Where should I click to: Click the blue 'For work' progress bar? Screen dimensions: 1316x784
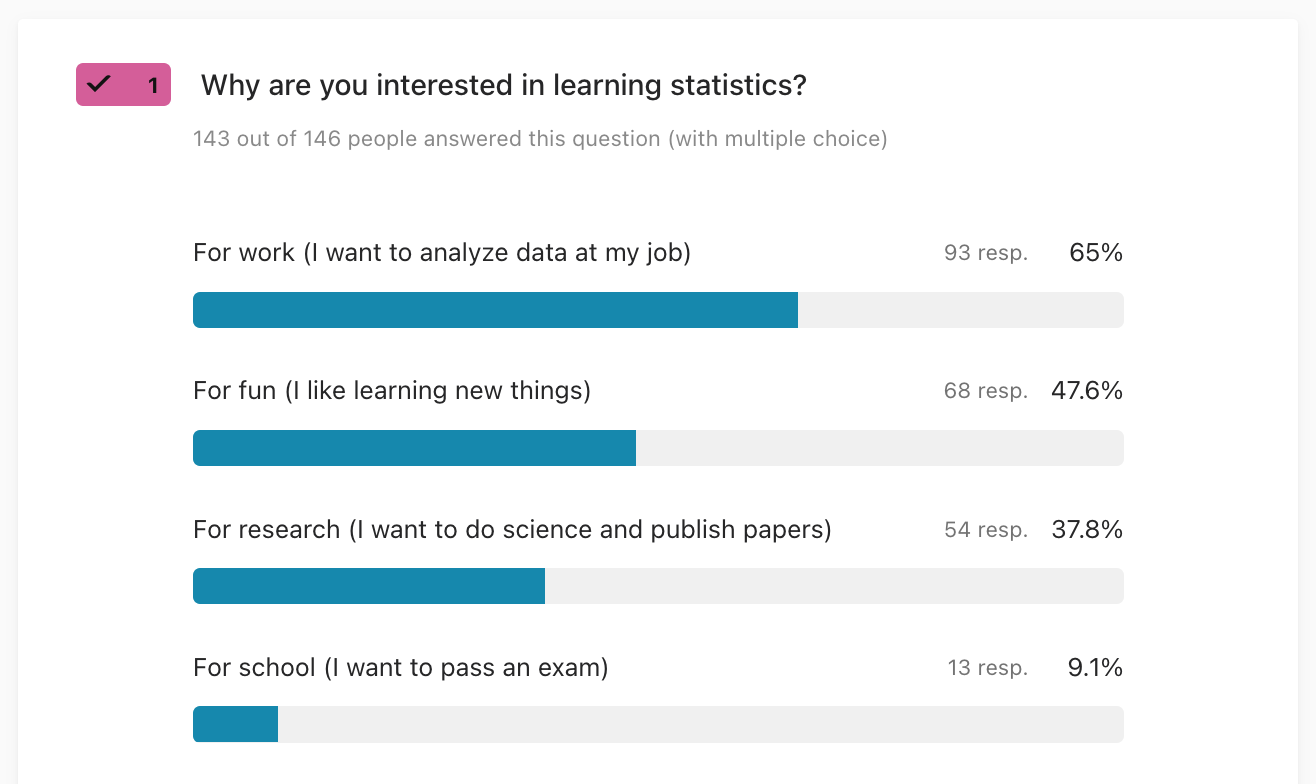[x=495, y=310]
